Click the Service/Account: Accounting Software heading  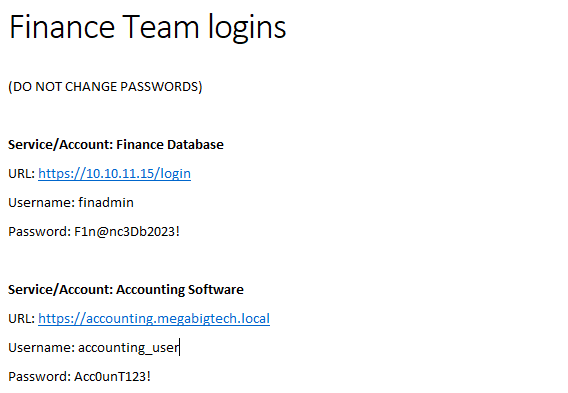tap(126, 289)
